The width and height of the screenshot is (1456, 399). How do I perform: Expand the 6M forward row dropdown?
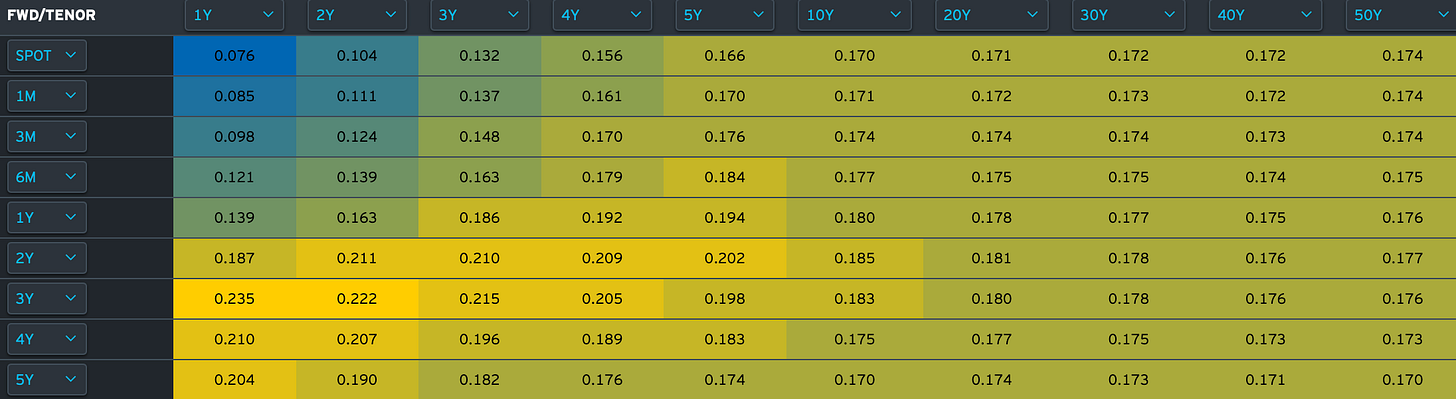[47, 177]
